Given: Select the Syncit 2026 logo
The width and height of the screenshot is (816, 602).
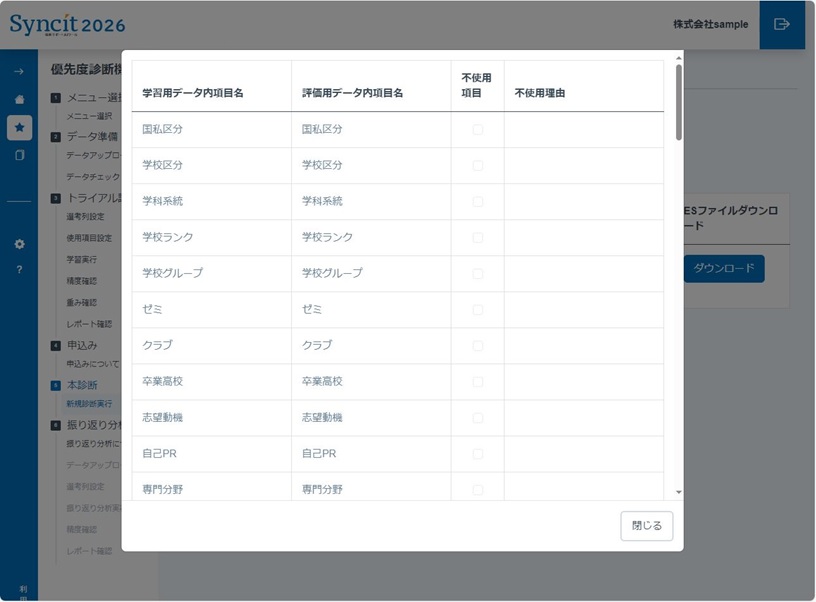Looking at the screenshot, I should click(65, 24).
